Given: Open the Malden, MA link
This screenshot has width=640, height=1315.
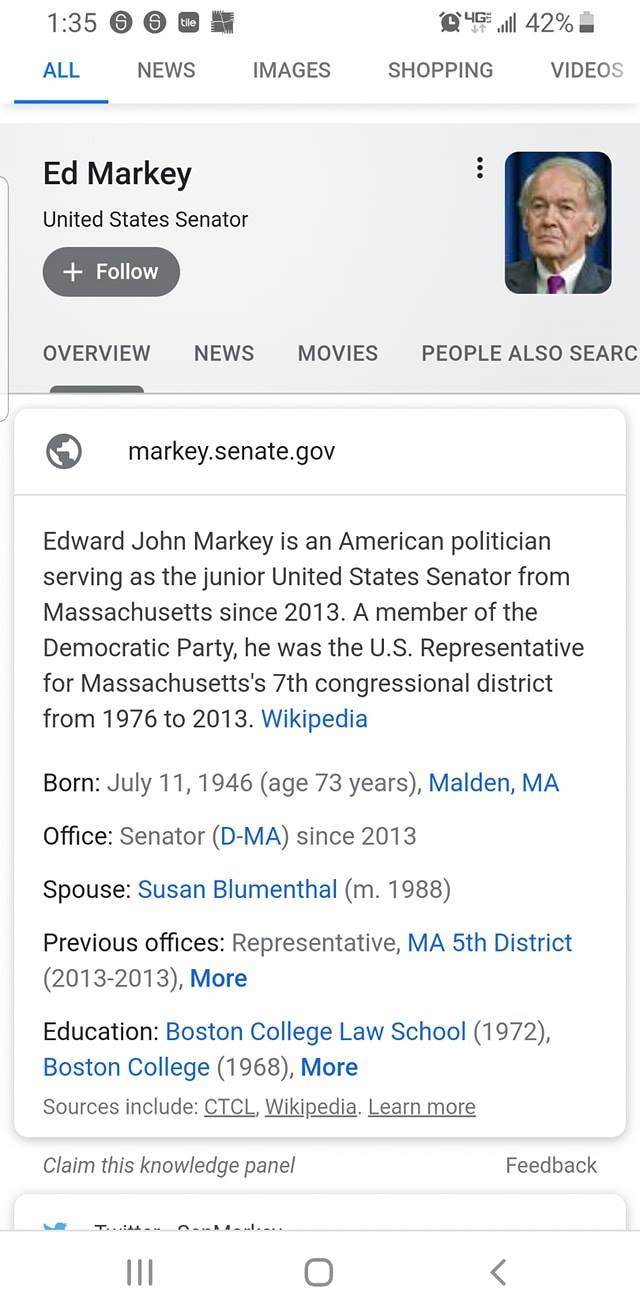Looking at the screenshot, I should 494,783.
